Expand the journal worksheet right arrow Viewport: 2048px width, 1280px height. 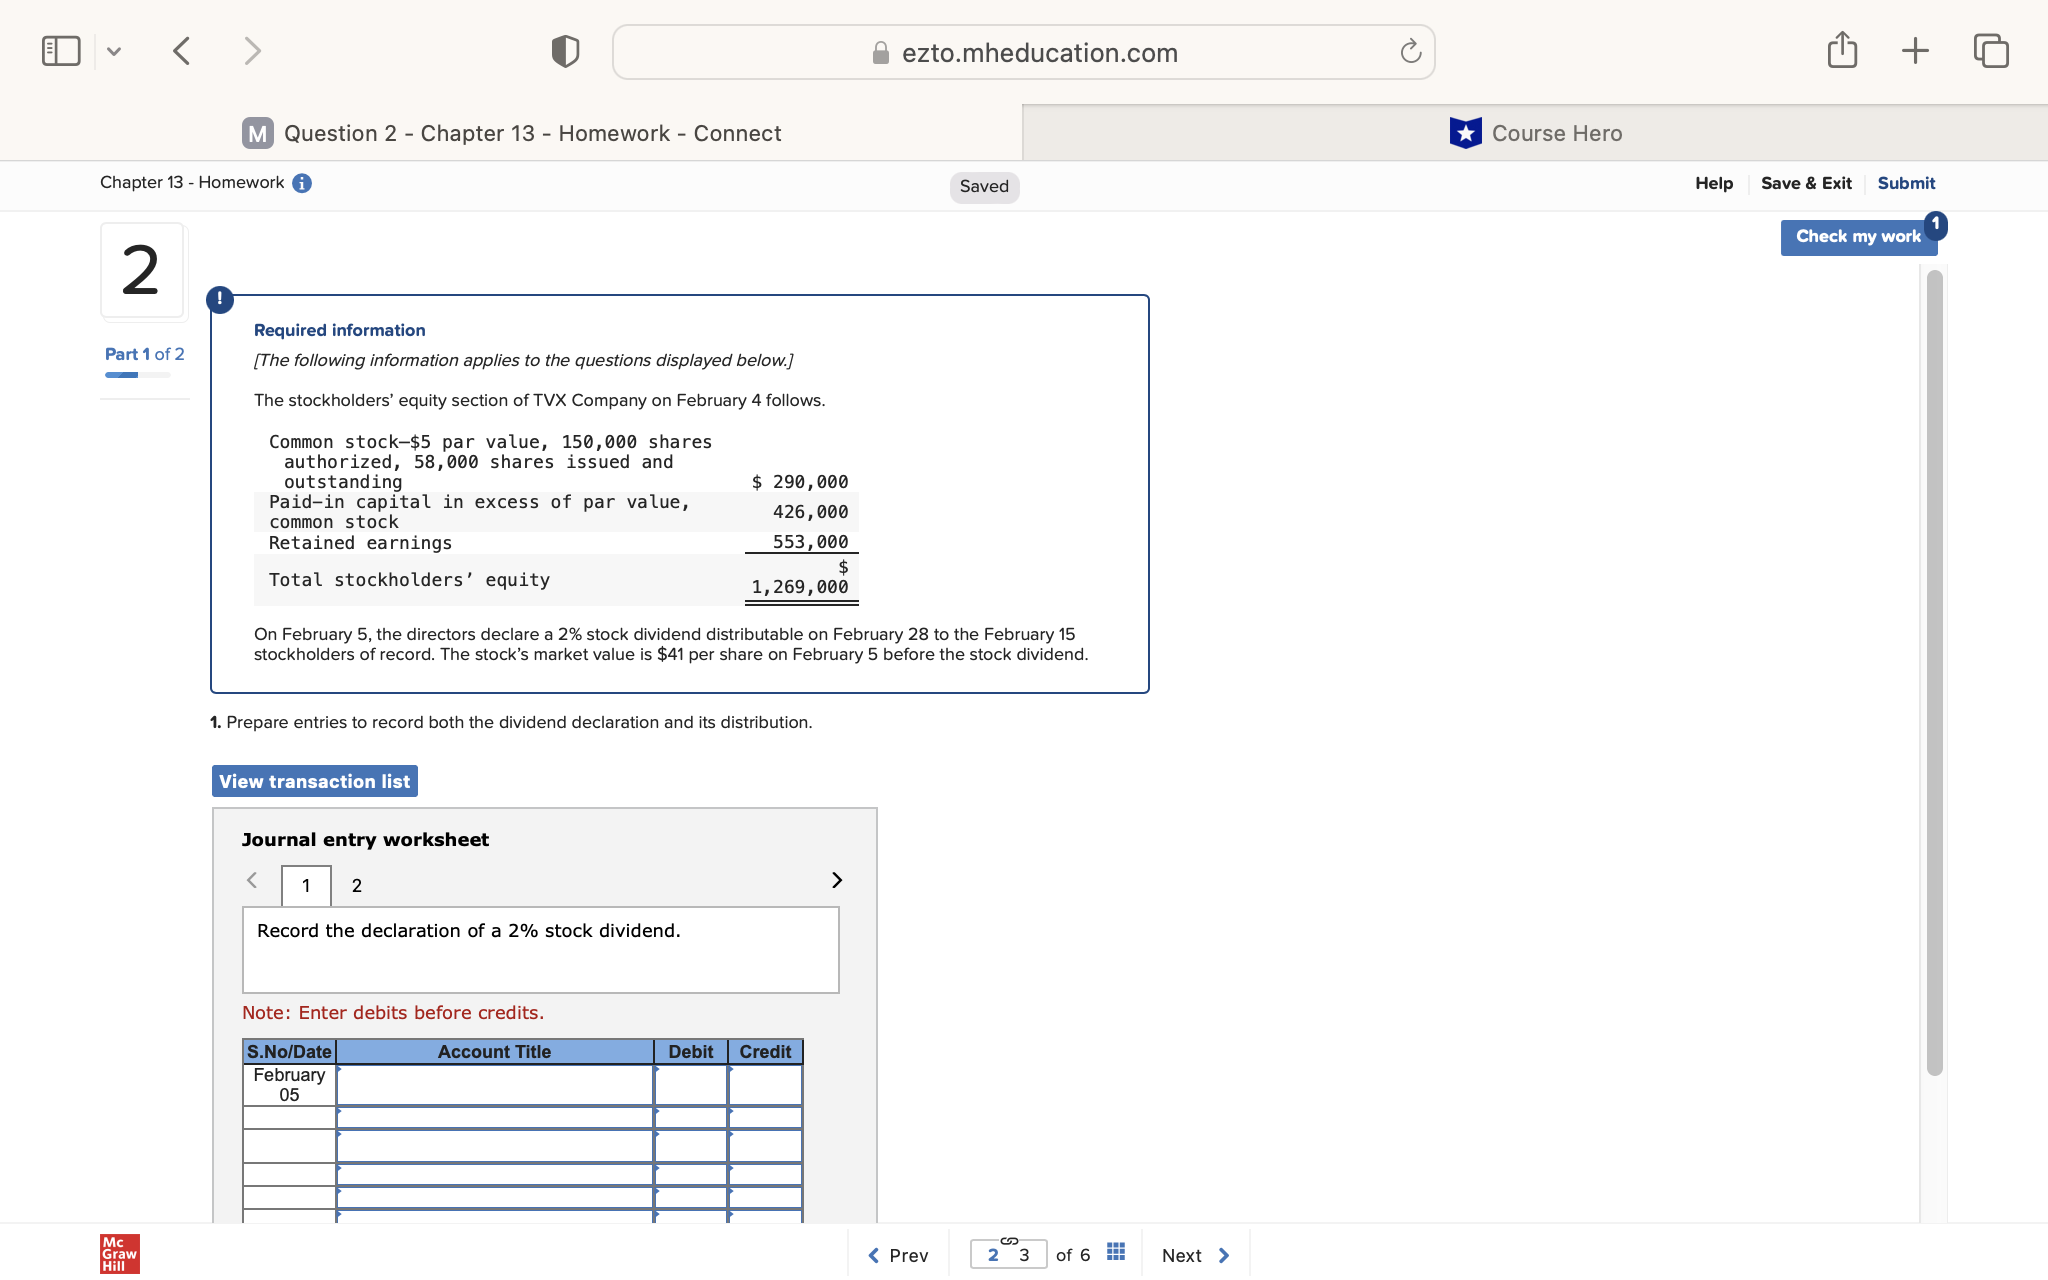point(836,881)
